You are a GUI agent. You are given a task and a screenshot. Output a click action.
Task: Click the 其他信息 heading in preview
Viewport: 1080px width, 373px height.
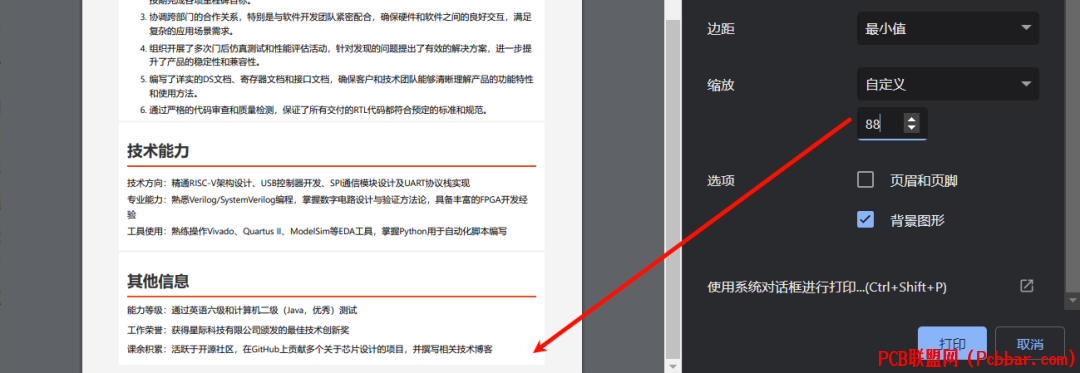(158, 281)
